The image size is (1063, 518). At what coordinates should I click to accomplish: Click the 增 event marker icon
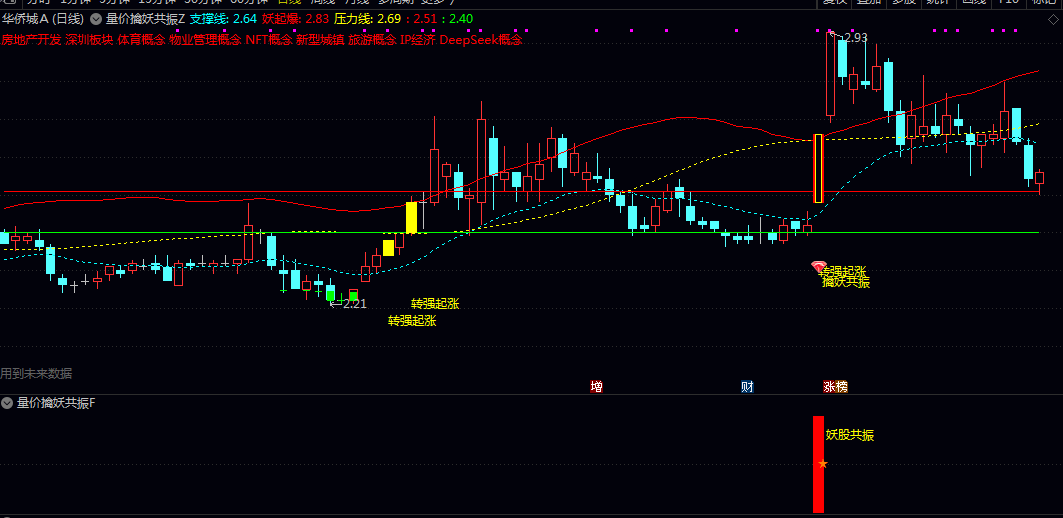[x=597, y=387]
